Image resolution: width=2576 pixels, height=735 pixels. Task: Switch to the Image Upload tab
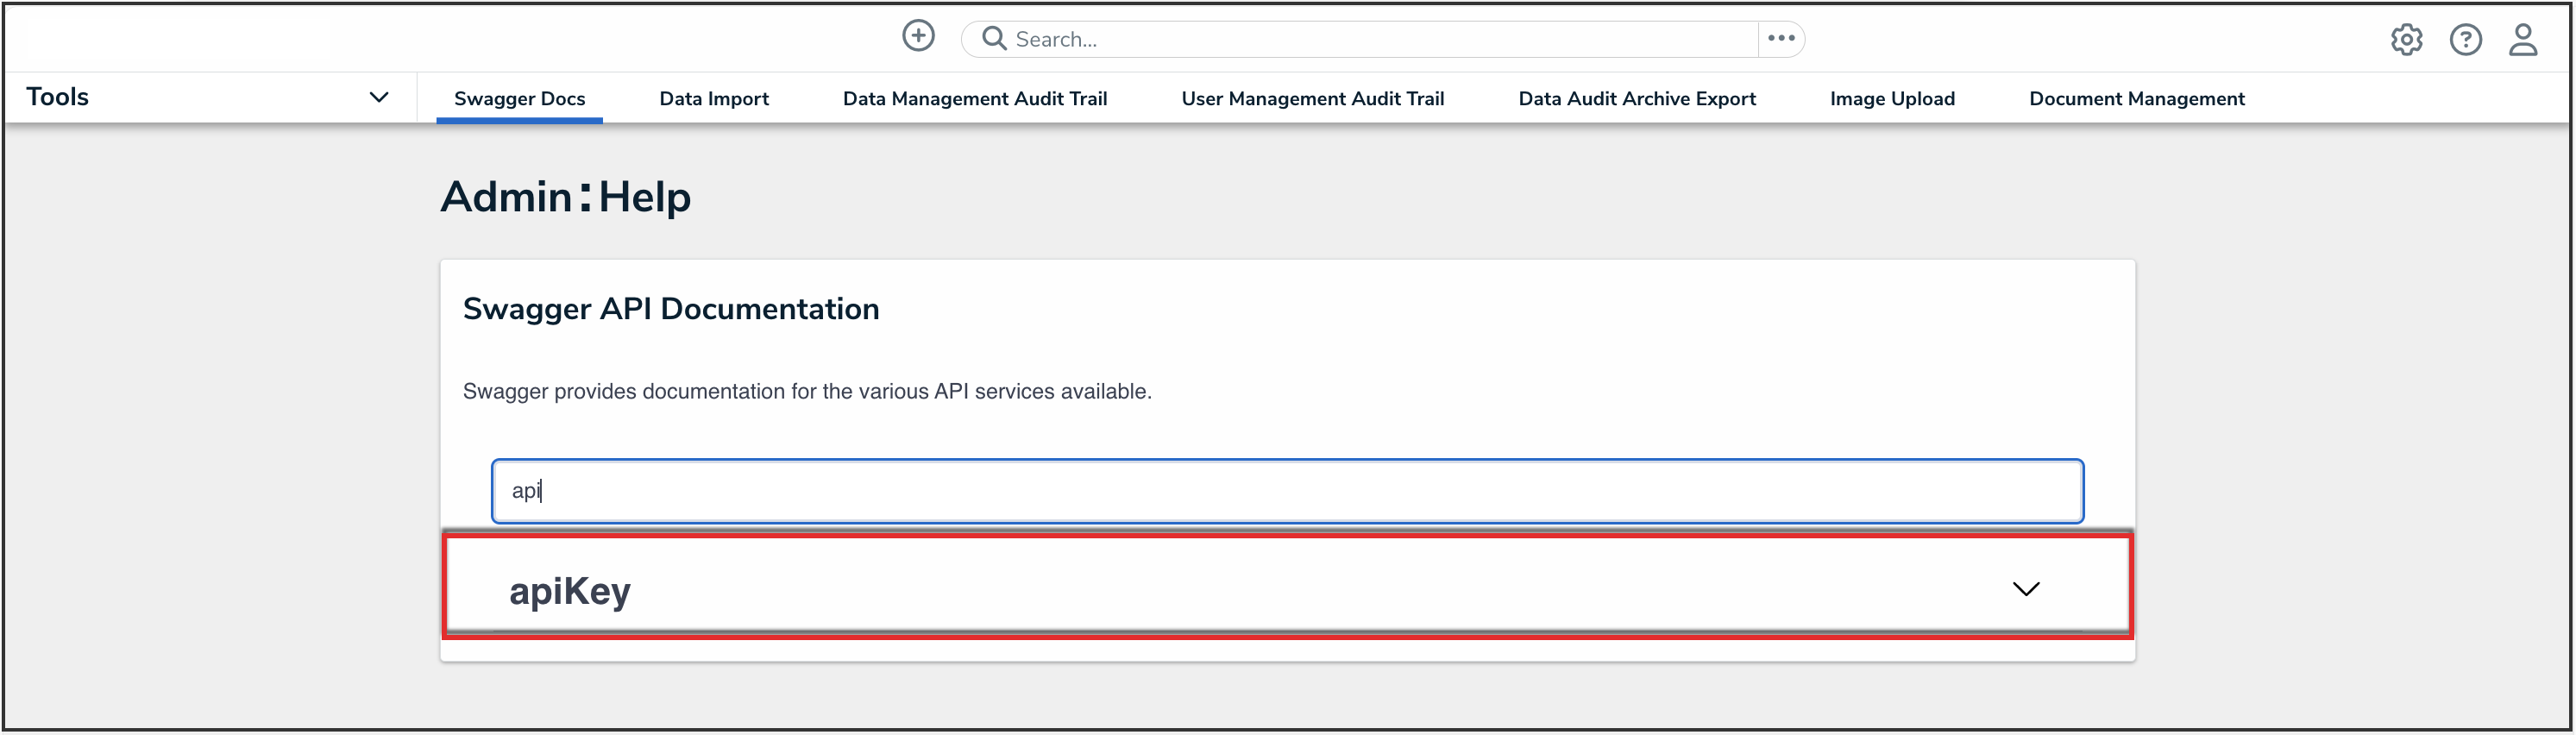tap(1891, 98)
